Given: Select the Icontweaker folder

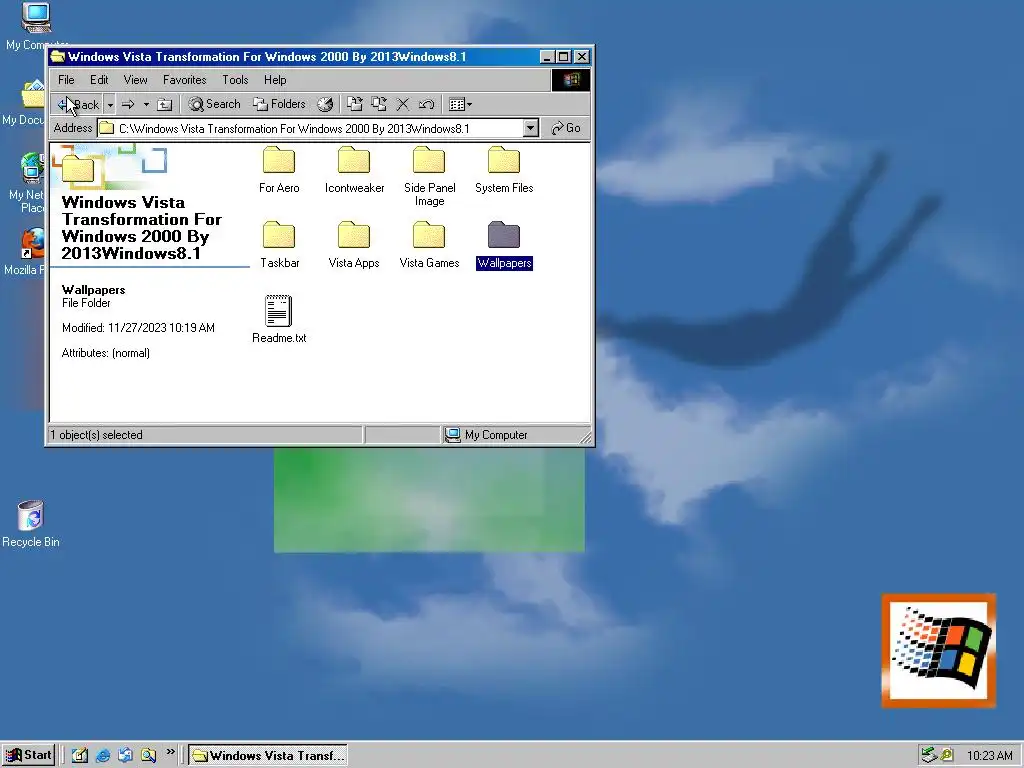Looking at the screenshot, I should pyautogui.click(x=354, y=170).
